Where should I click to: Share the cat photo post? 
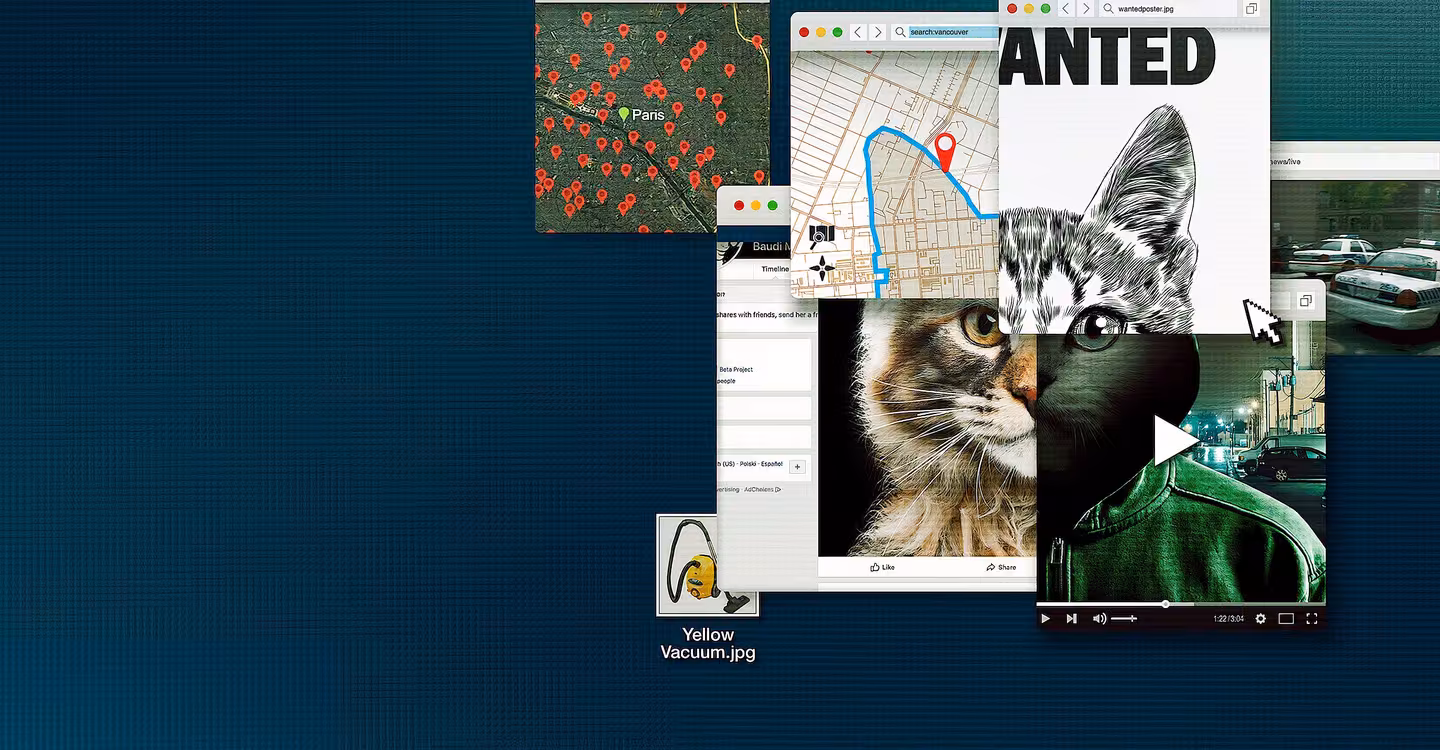[1000, 567]
